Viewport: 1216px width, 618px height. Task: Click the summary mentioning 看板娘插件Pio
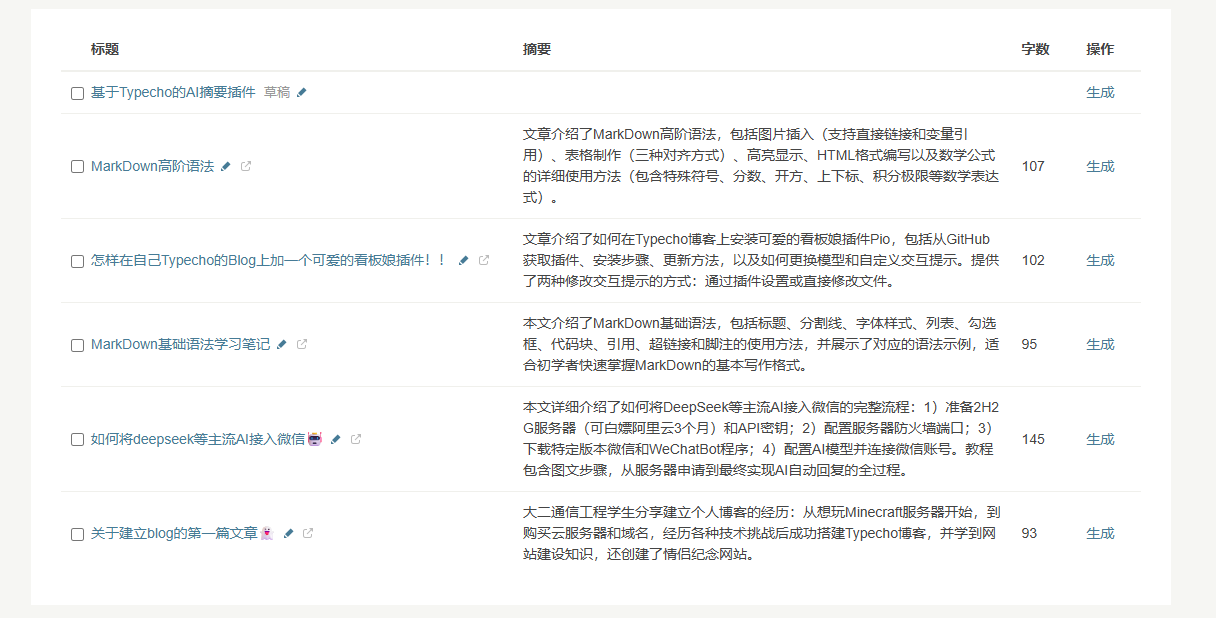[760, 260]
